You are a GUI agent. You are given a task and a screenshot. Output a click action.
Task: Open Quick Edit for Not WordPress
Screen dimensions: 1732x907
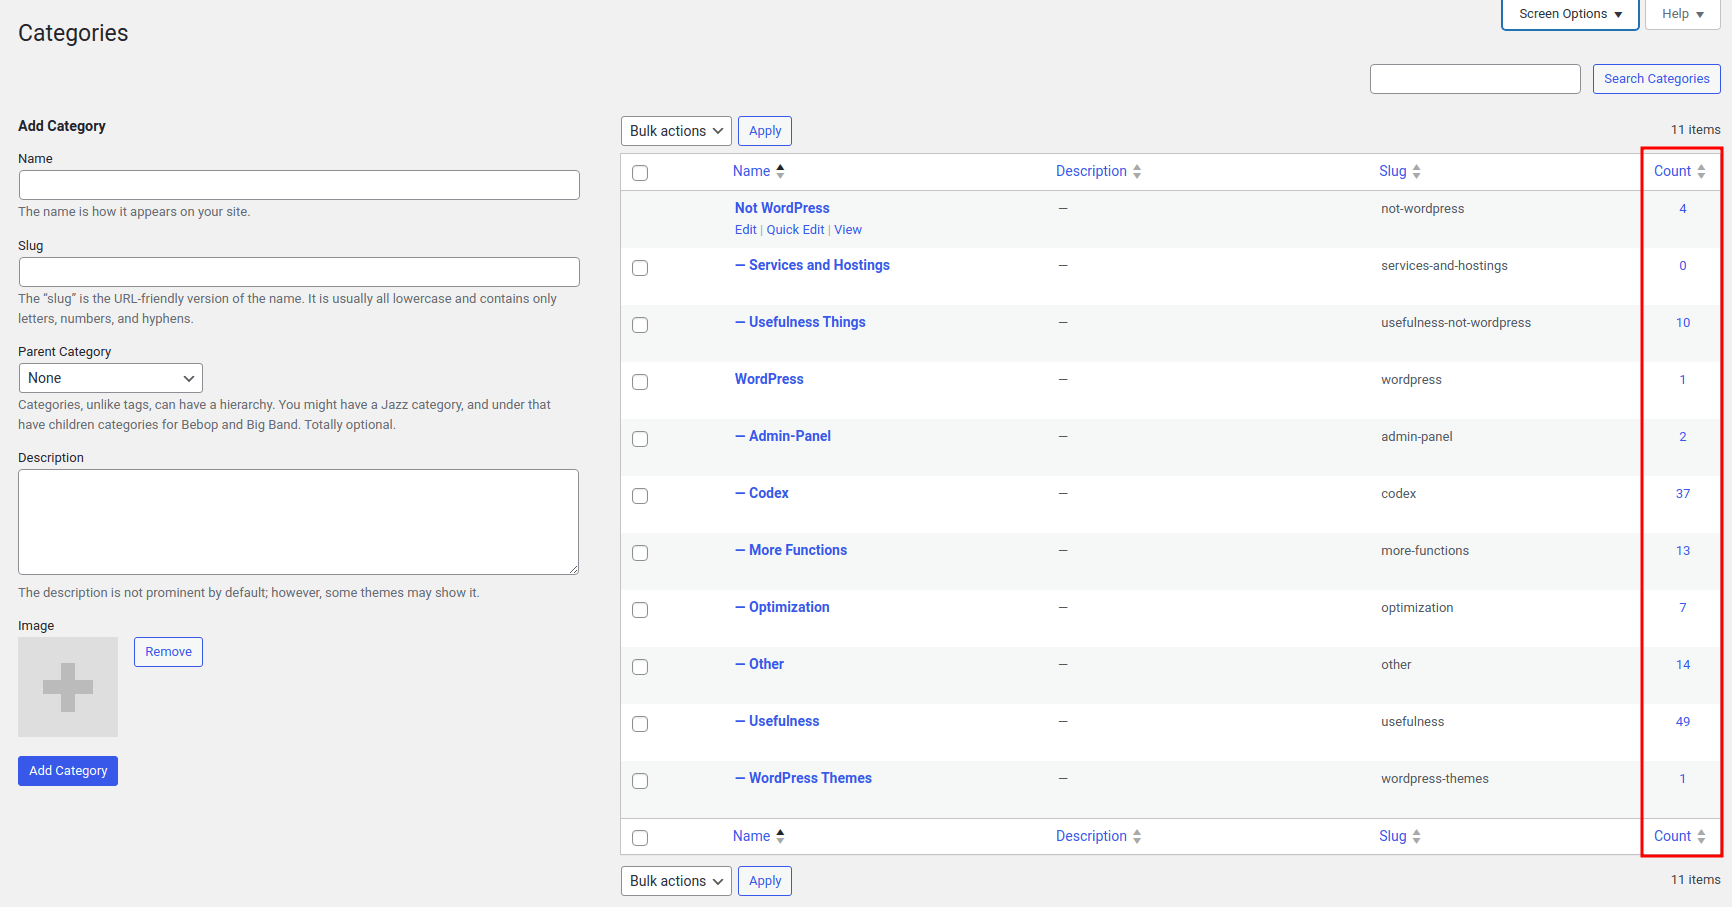[795, 230]
